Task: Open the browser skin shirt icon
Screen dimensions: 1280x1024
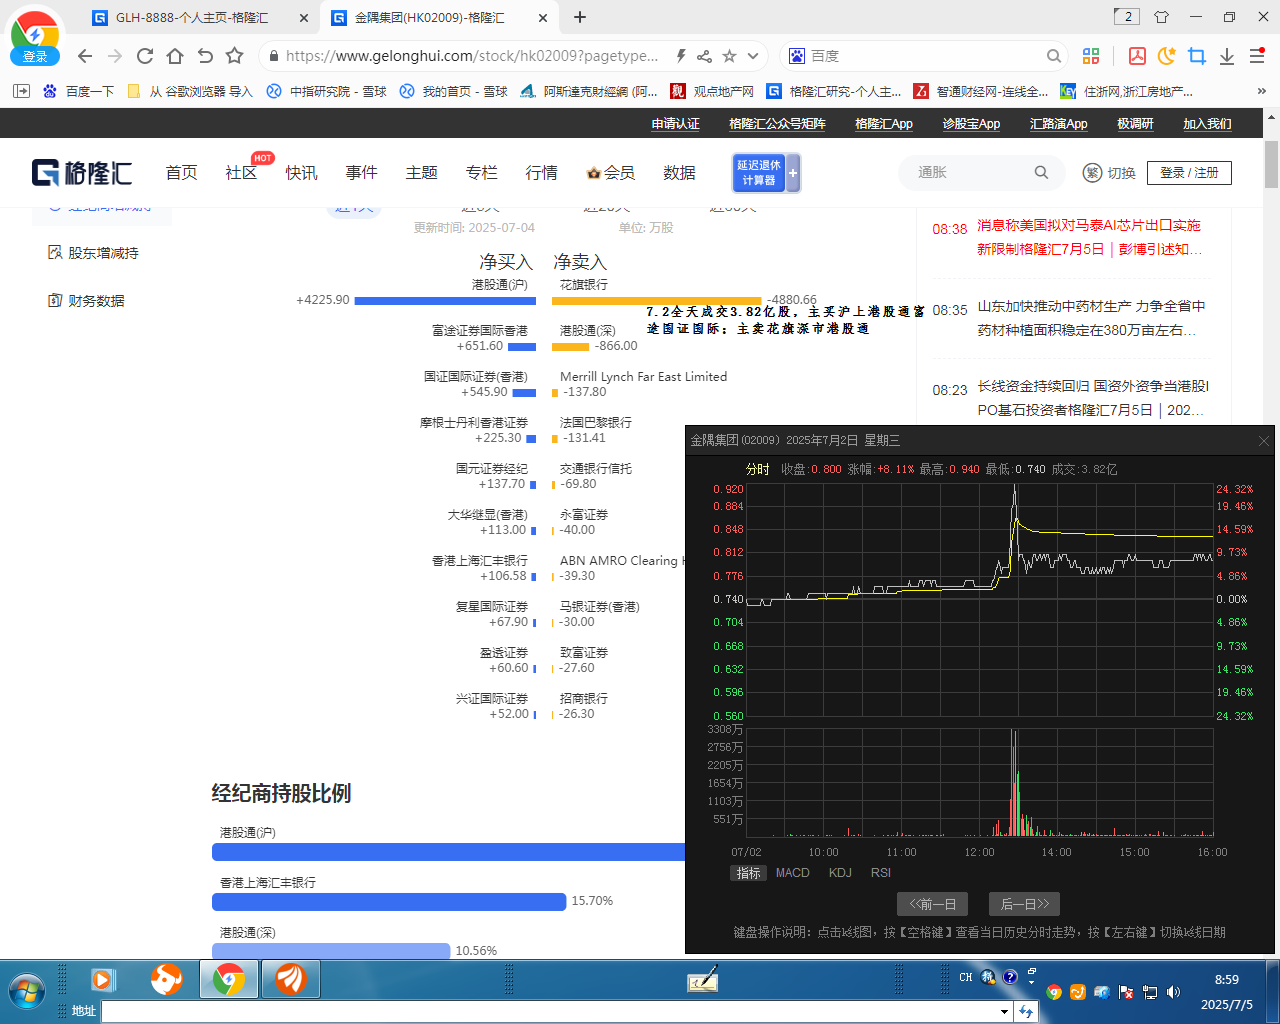Action: (x=1161, y=17)
